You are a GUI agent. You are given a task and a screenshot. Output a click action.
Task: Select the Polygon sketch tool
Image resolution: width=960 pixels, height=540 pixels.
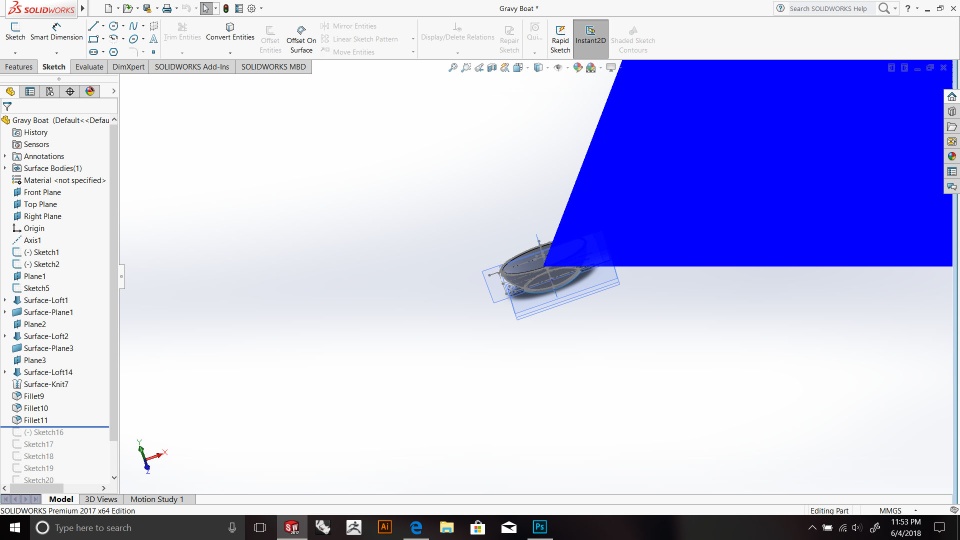(x=113, y=52)
